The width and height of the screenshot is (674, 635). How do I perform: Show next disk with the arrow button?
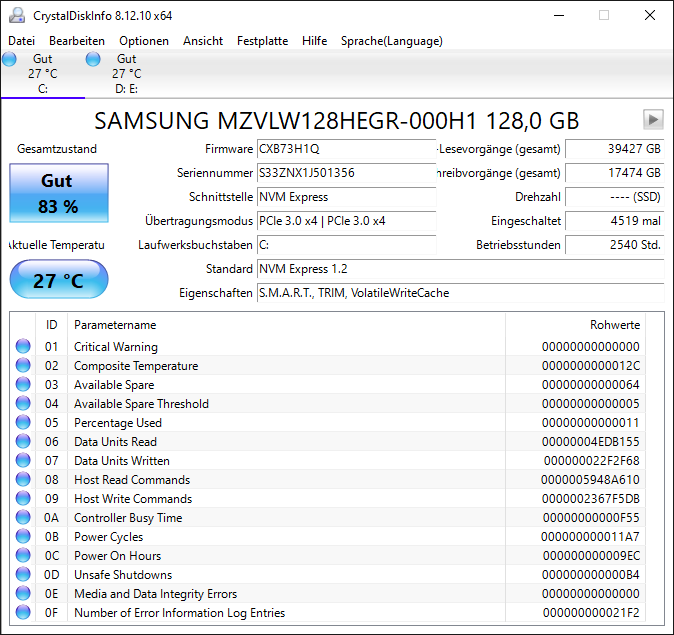pyautogui.click(x=653, y=120)
